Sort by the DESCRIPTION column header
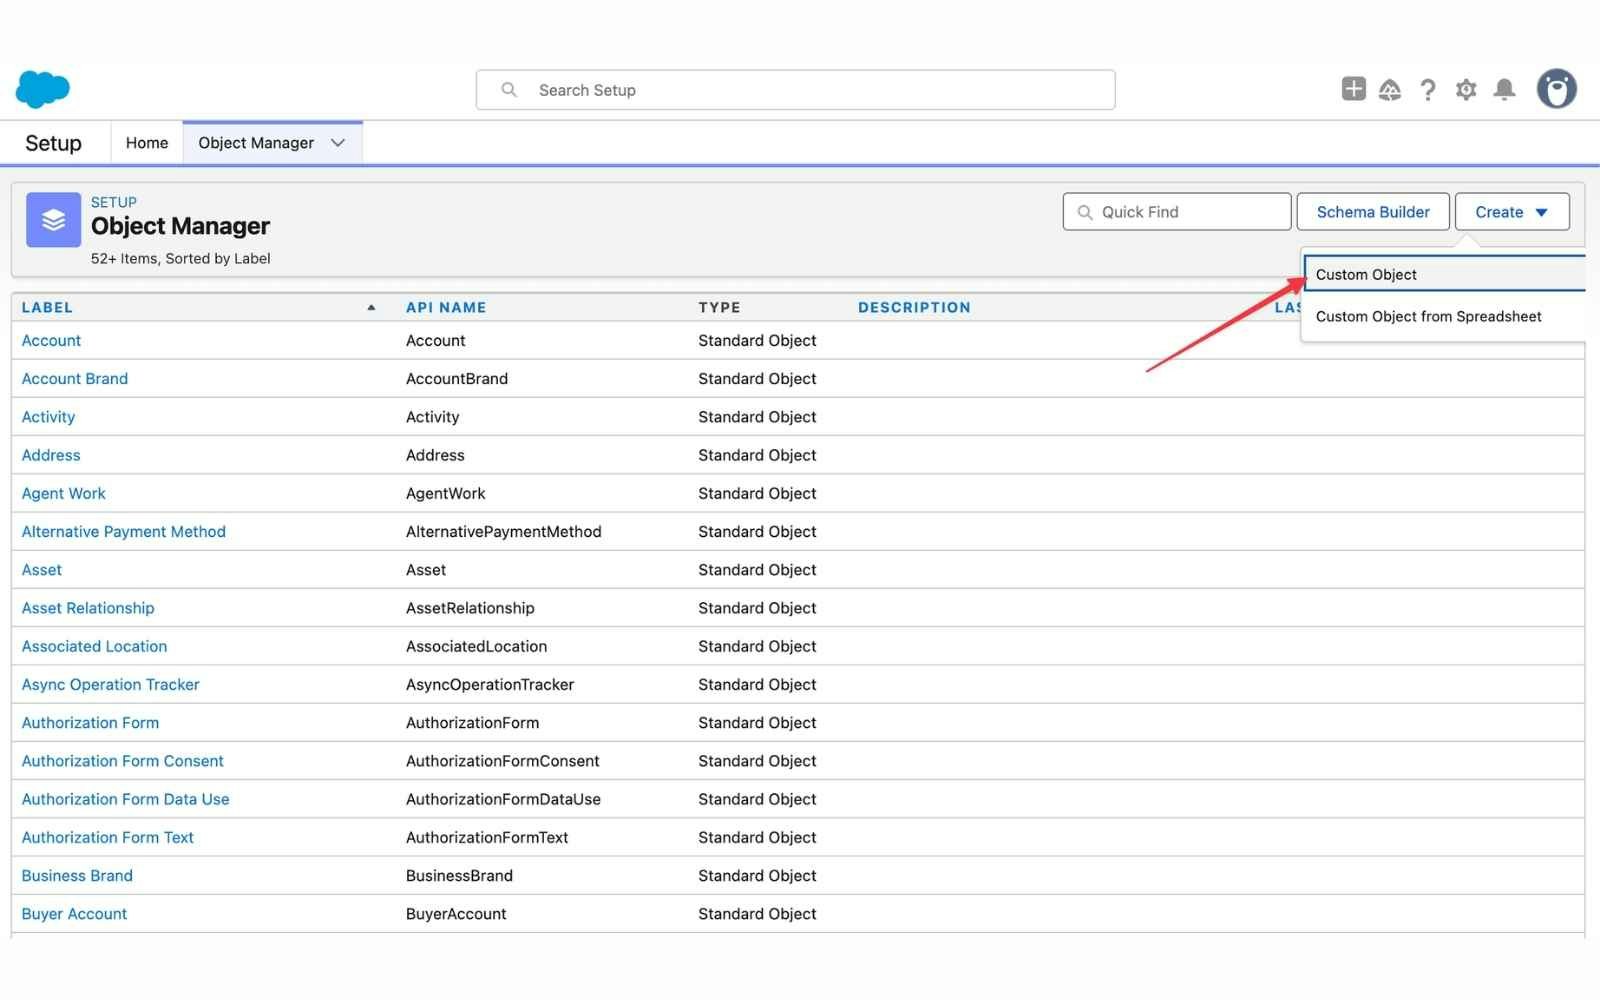 pyautogui.click(x=914, y=308)
